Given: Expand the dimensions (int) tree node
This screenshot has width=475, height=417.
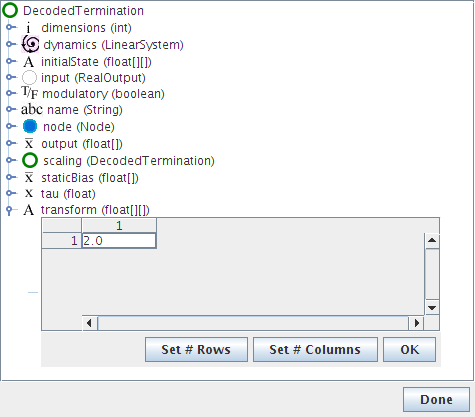Looking at the screenshot, I should [11, 27].
